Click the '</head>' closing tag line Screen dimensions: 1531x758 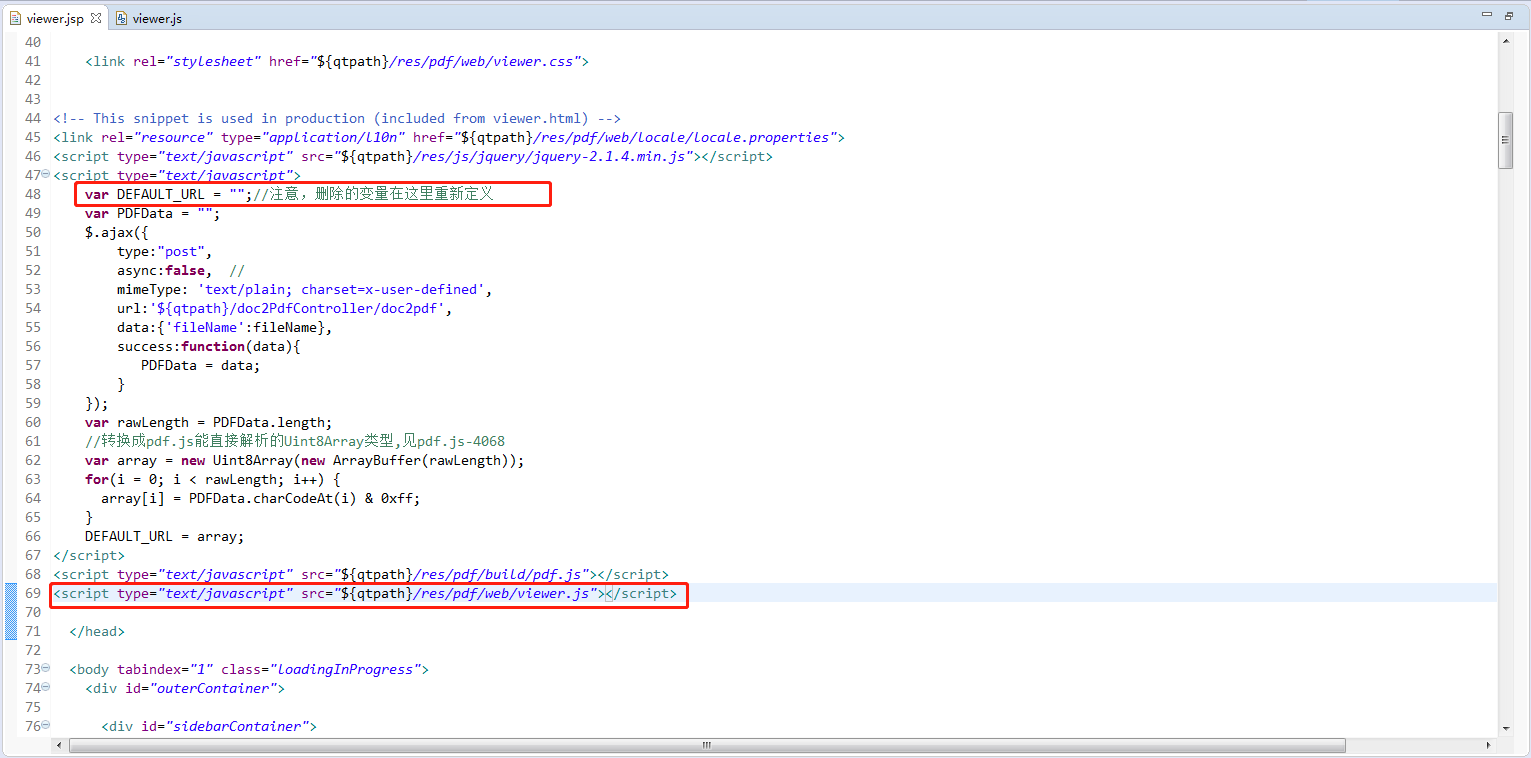coord(97,631)
